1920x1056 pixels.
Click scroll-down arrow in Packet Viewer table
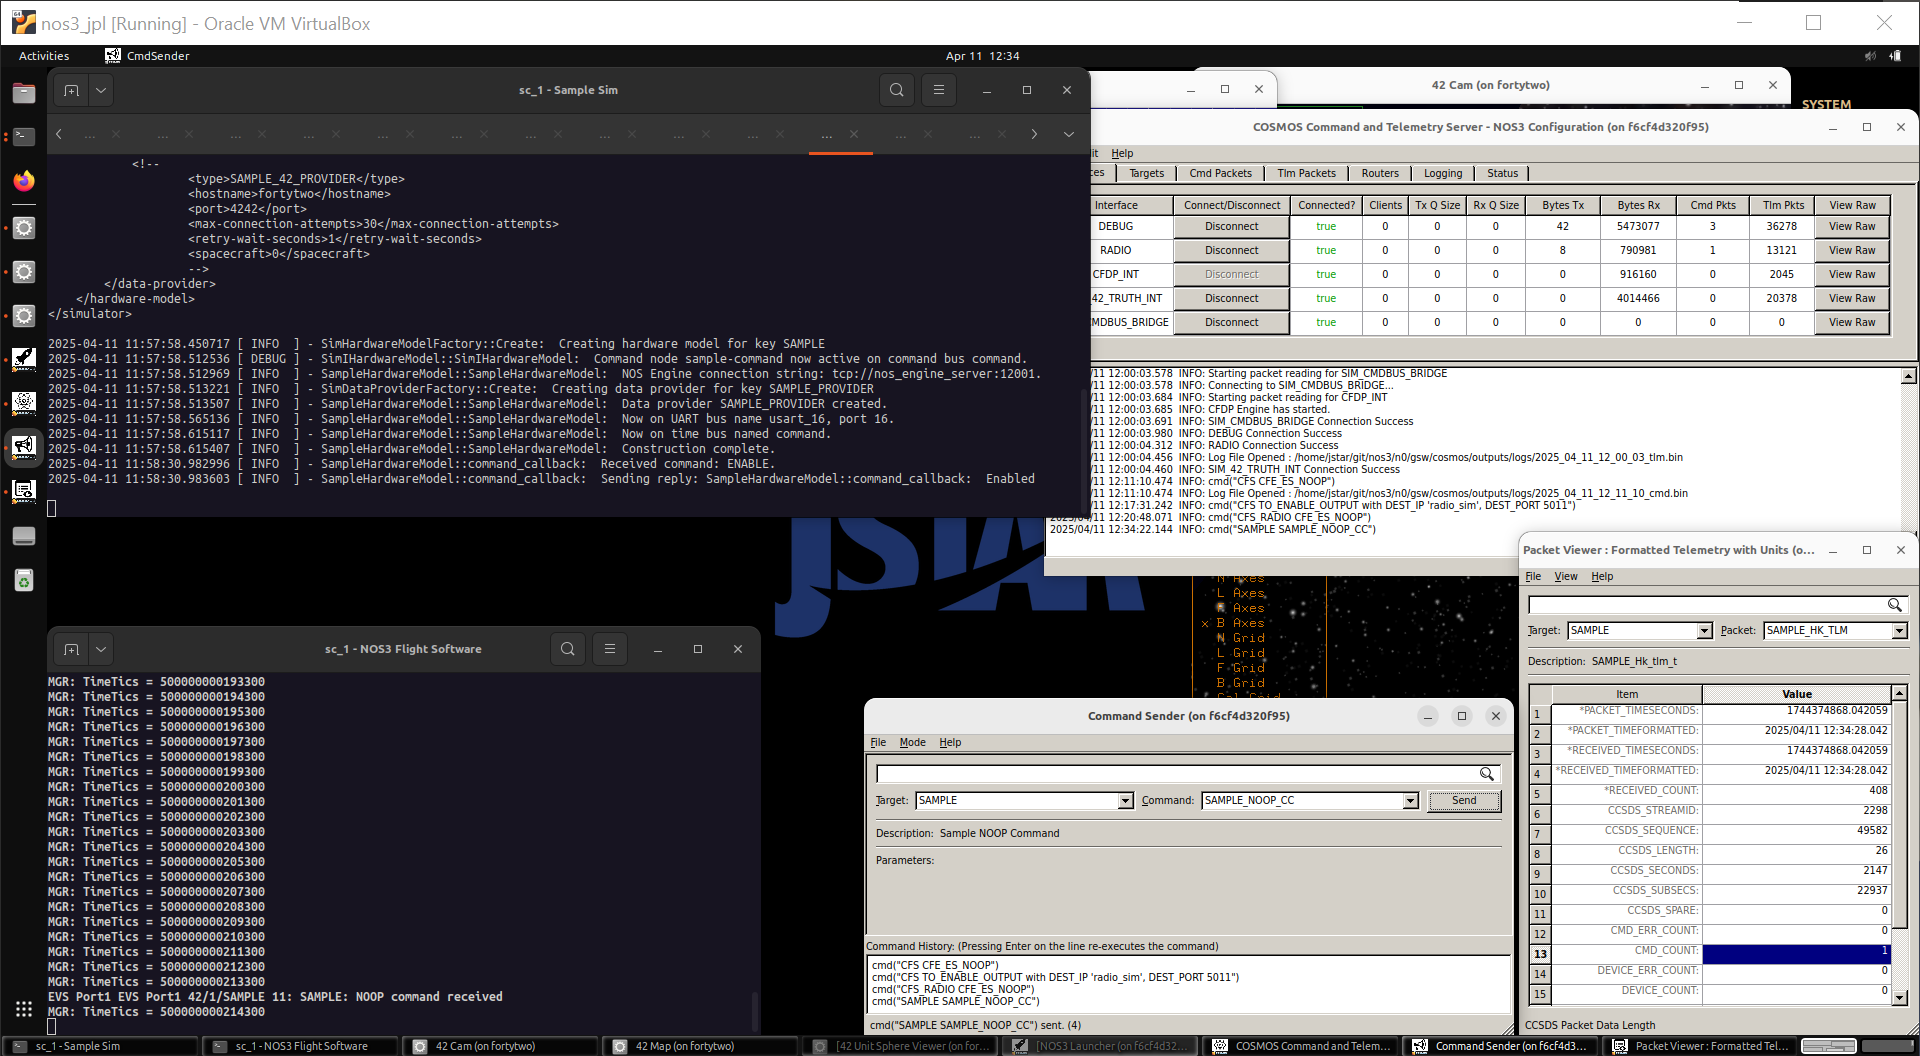pyautogui.click(x=1899, y=997)
